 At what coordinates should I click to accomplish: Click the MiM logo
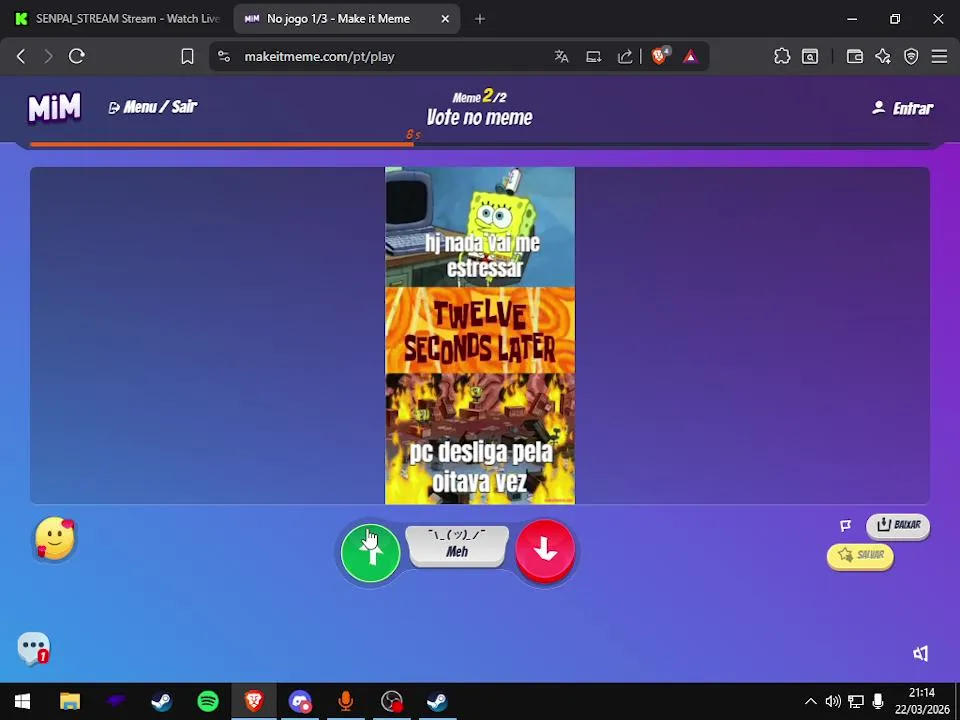tap(54, 108)
